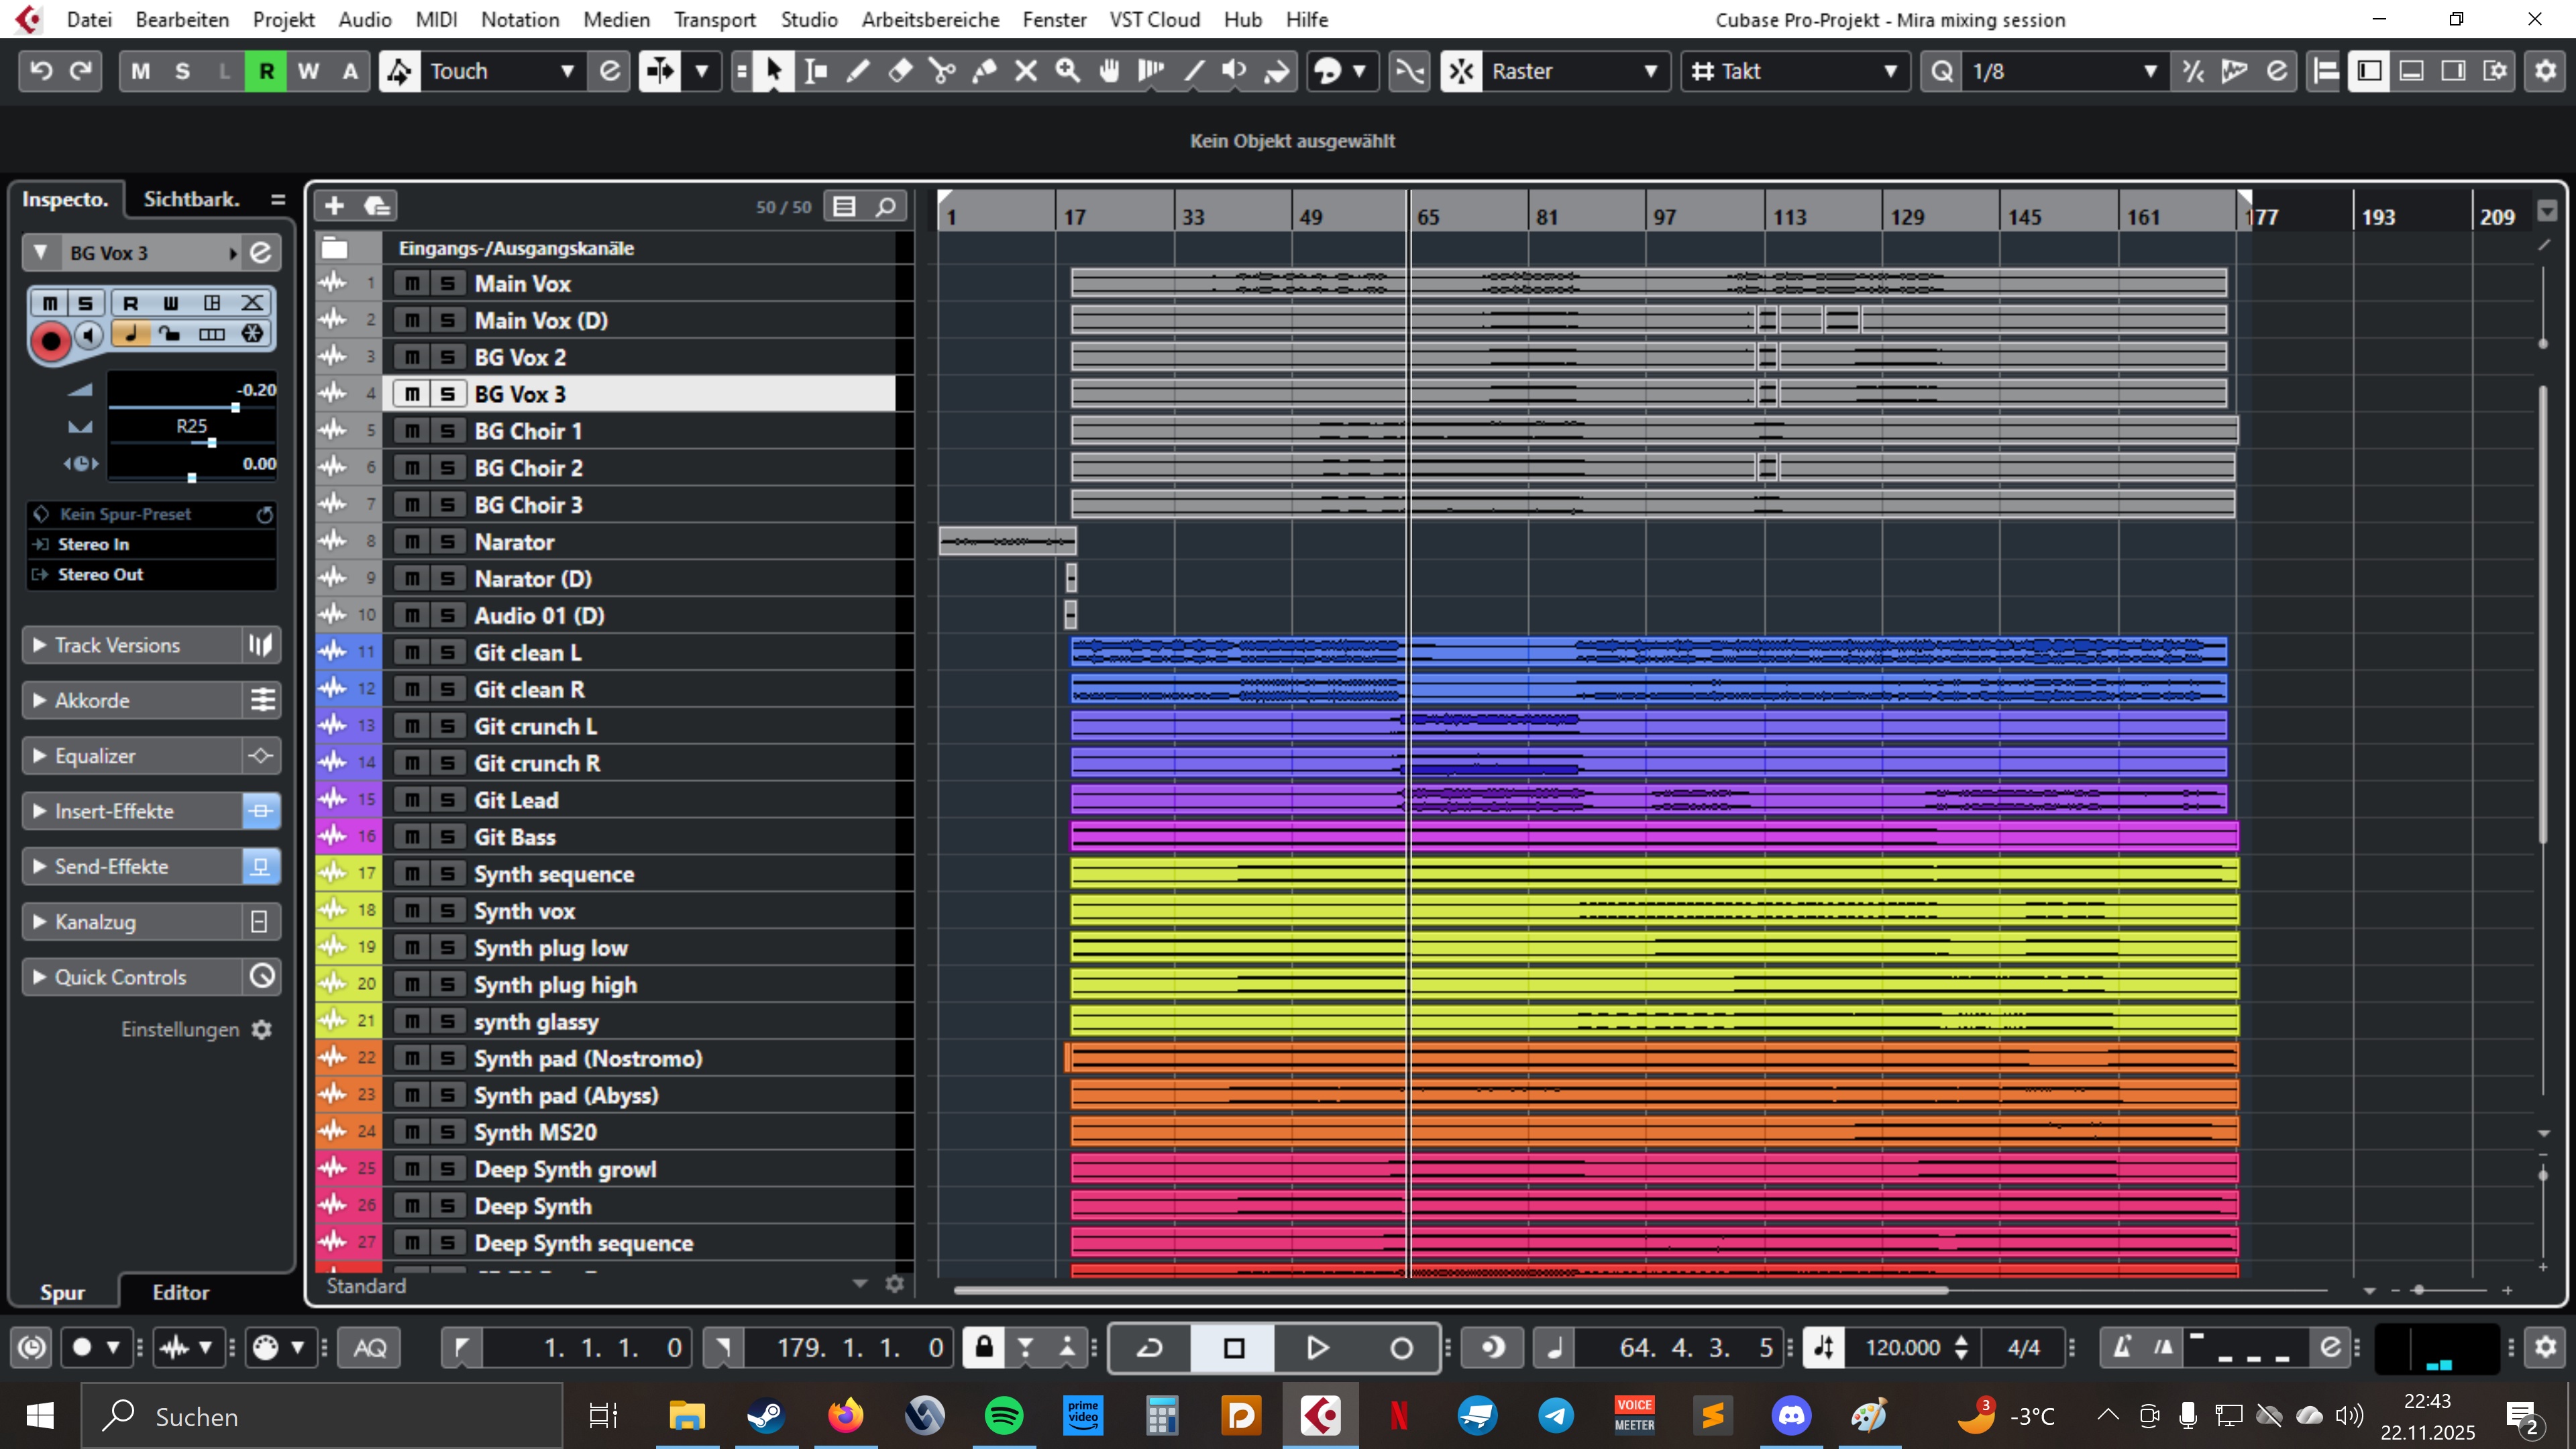2576x1449 pixels.
Task: Toggle record enable for BG Vox 3
Action: (50, 341)
